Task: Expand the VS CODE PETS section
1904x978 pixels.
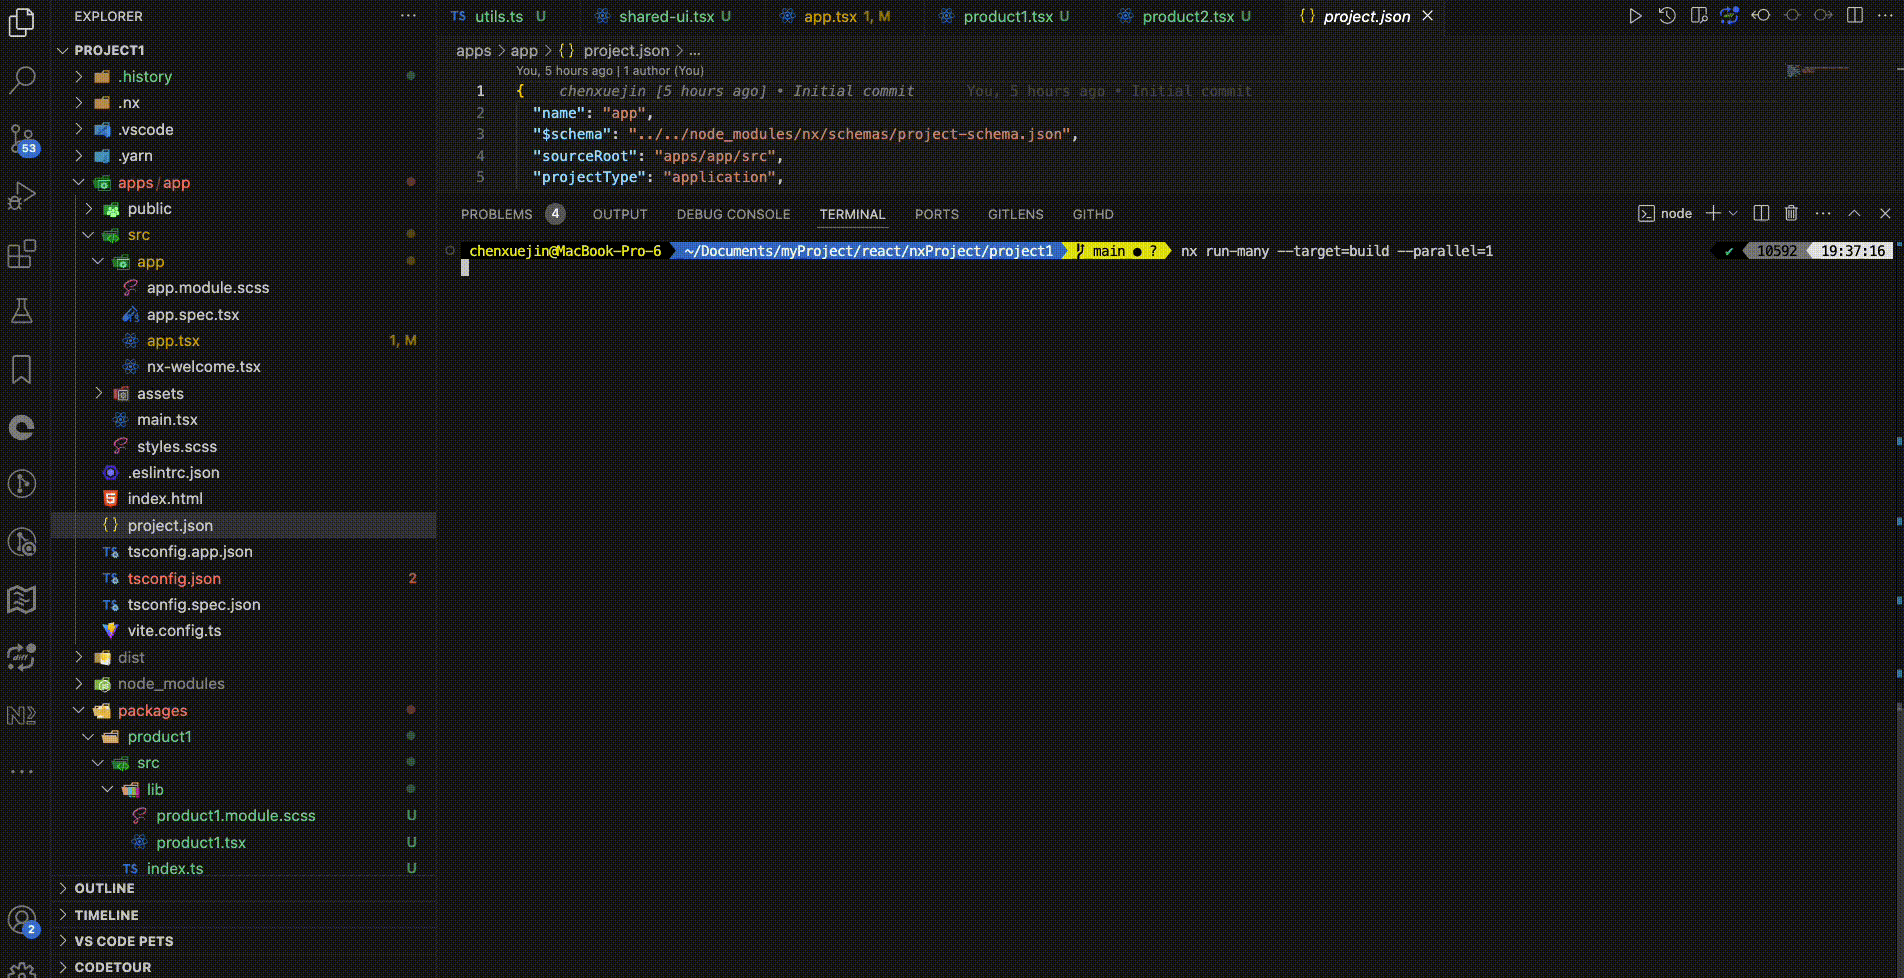Action: [x=244, y=941]
